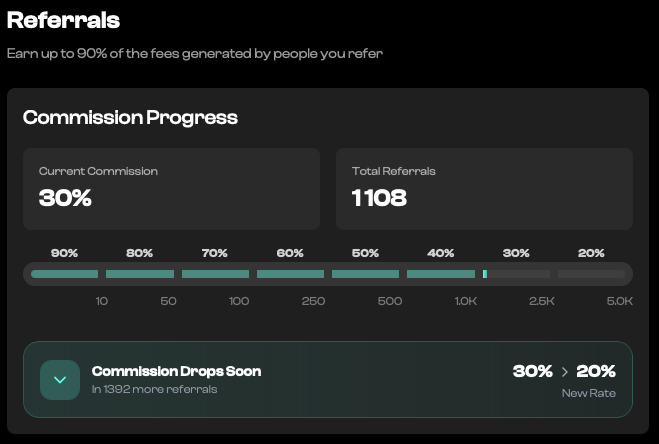Click the 50 referrals threshold label

pos(169,301)
